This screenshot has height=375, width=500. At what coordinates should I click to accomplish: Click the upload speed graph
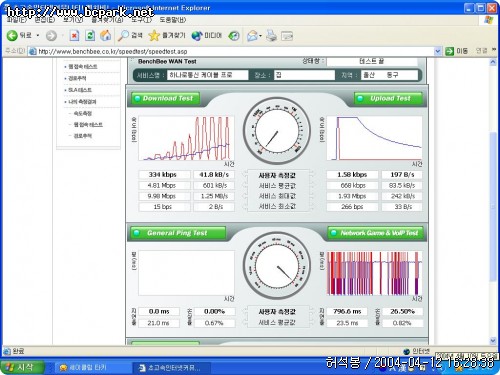coord(375,138)
